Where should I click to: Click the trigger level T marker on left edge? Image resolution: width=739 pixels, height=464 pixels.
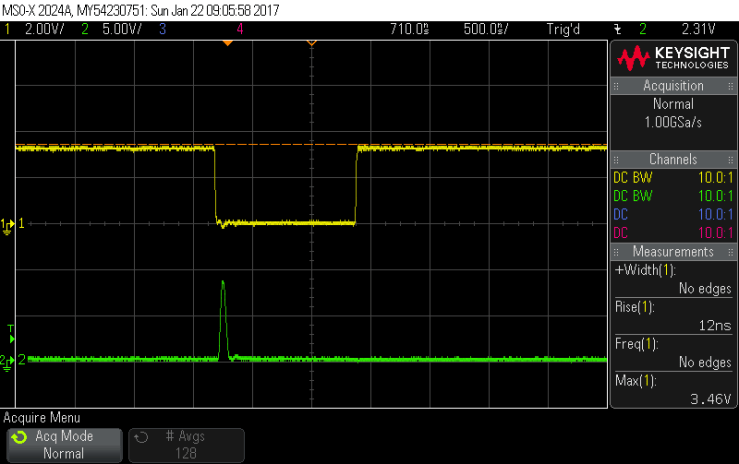coord(11,329)
